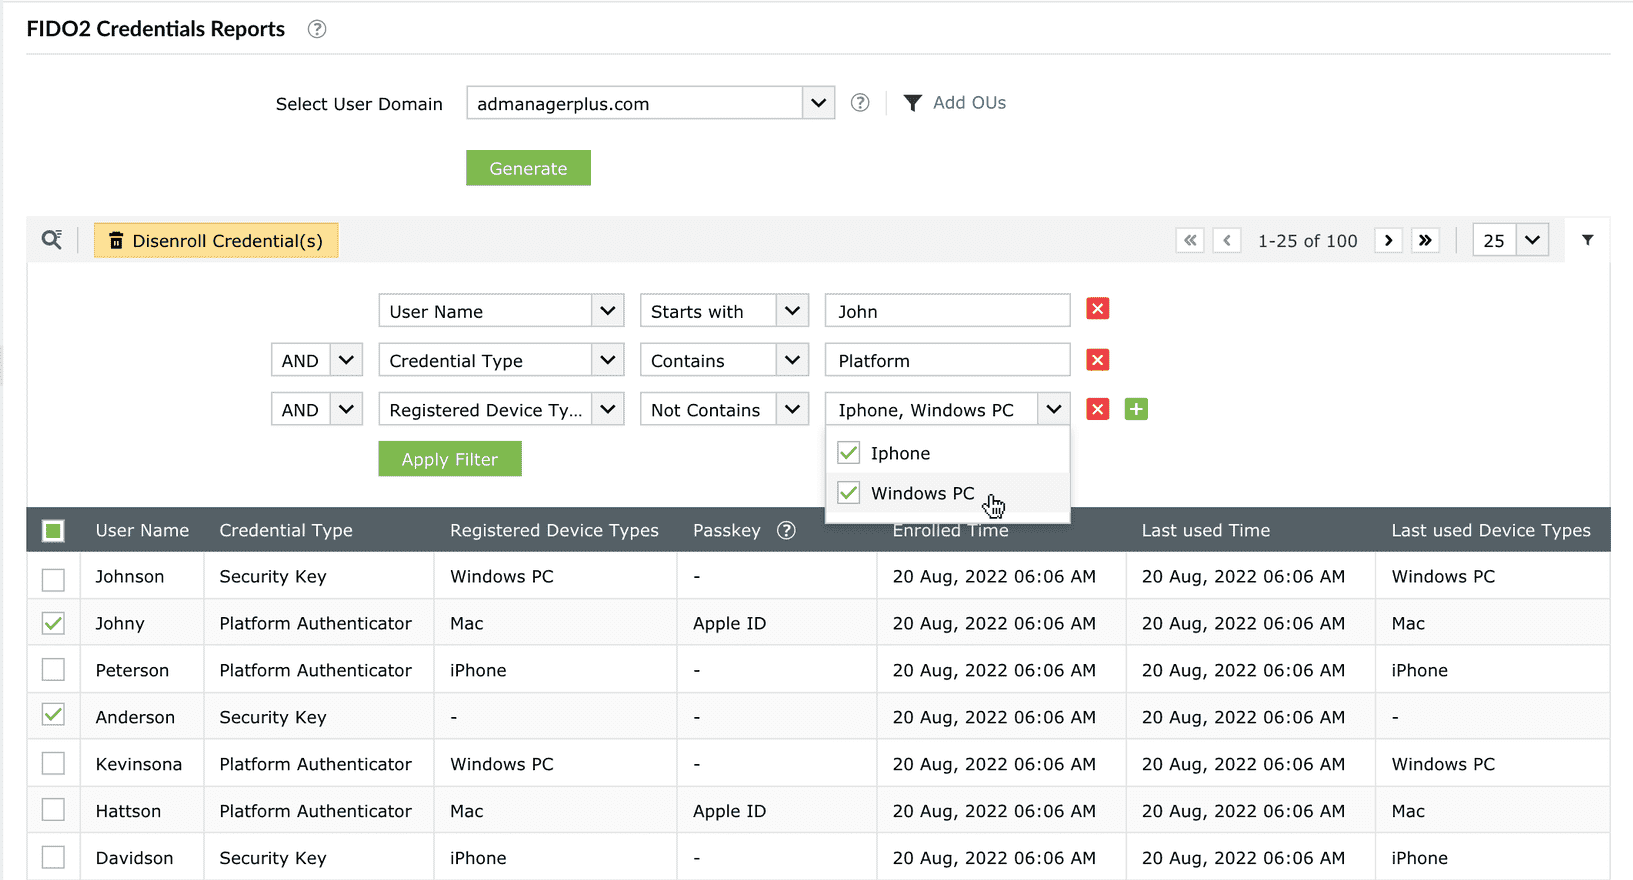Uncheck the Windows PC option
Viewport: 1633px width, 880px height.
click(849, 493)
